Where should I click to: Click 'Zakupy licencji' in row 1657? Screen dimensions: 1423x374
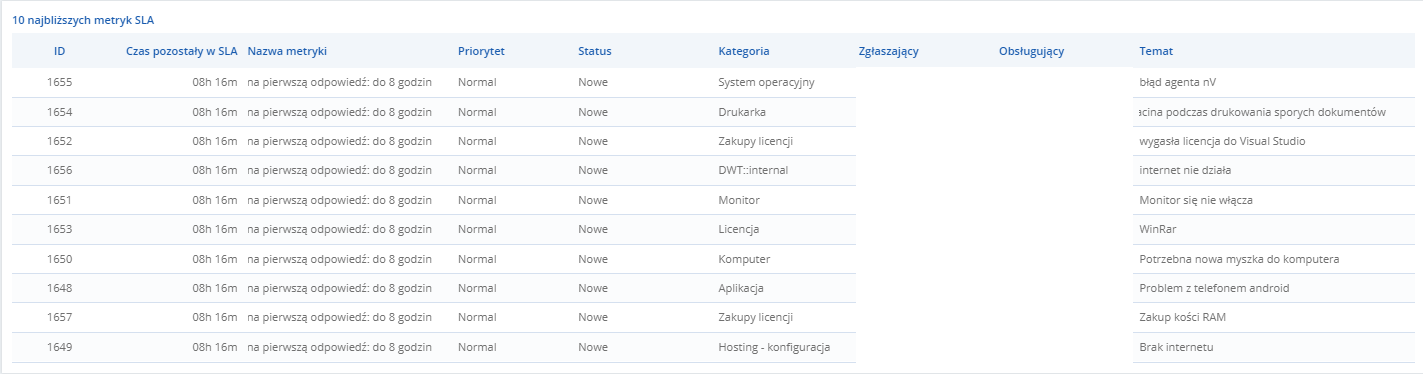(x=756, y=317)
